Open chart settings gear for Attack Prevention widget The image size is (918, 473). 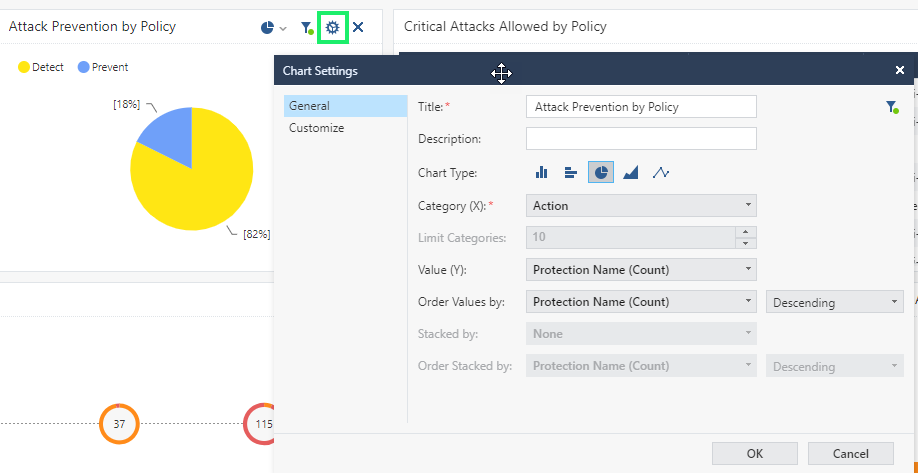pyautogui.click(x=333, y=28)
